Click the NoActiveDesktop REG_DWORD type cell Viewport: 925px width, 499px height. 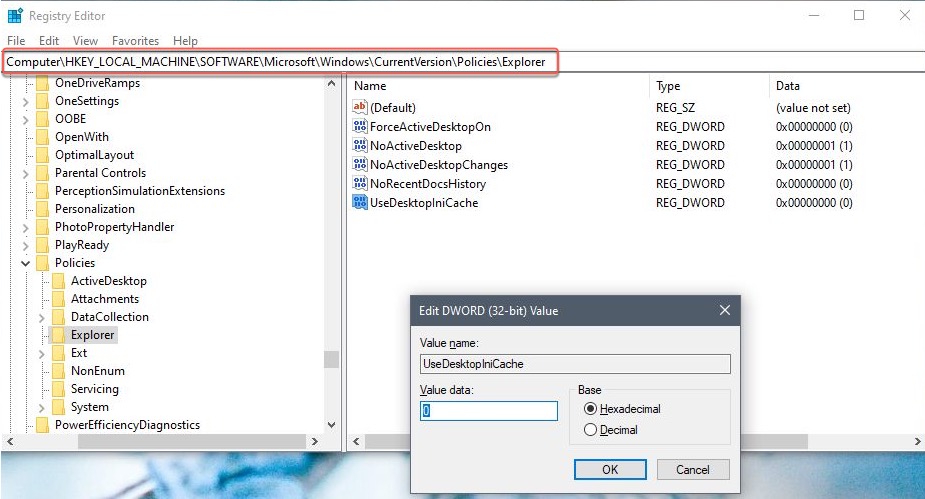[690, 145]
